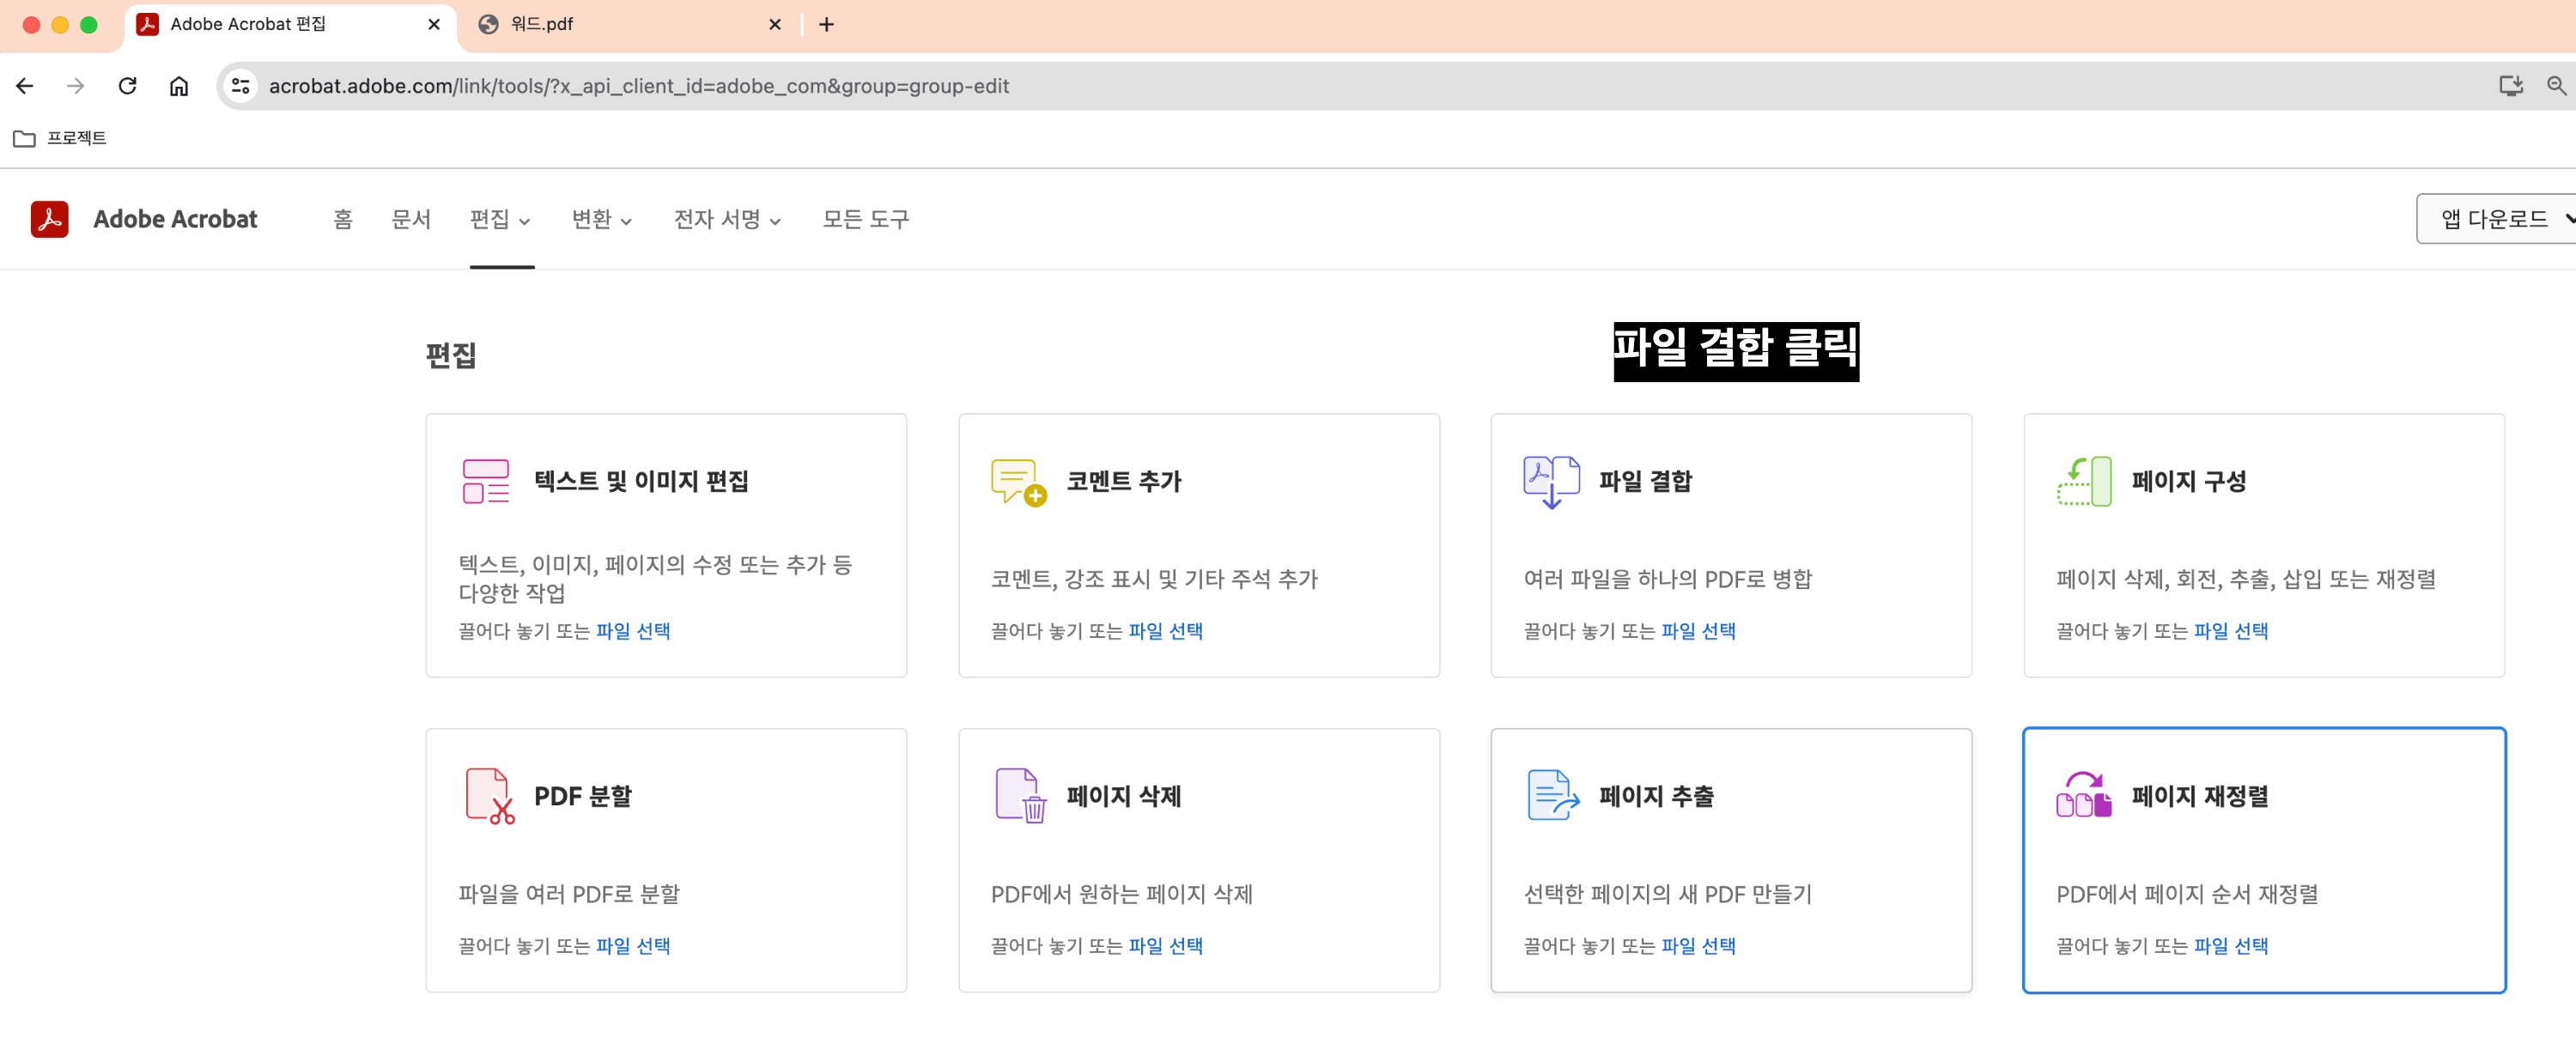Screen dimensions: 2576x1038
Task: Click 파일 선택 link under PDF 분할
Action: coord(633,946)
